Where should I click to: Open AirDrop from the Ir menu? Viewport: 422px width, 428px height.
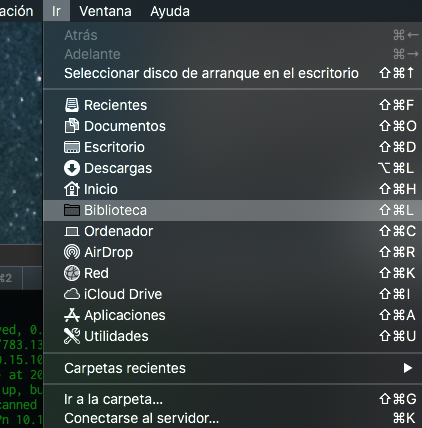point(232,252)
